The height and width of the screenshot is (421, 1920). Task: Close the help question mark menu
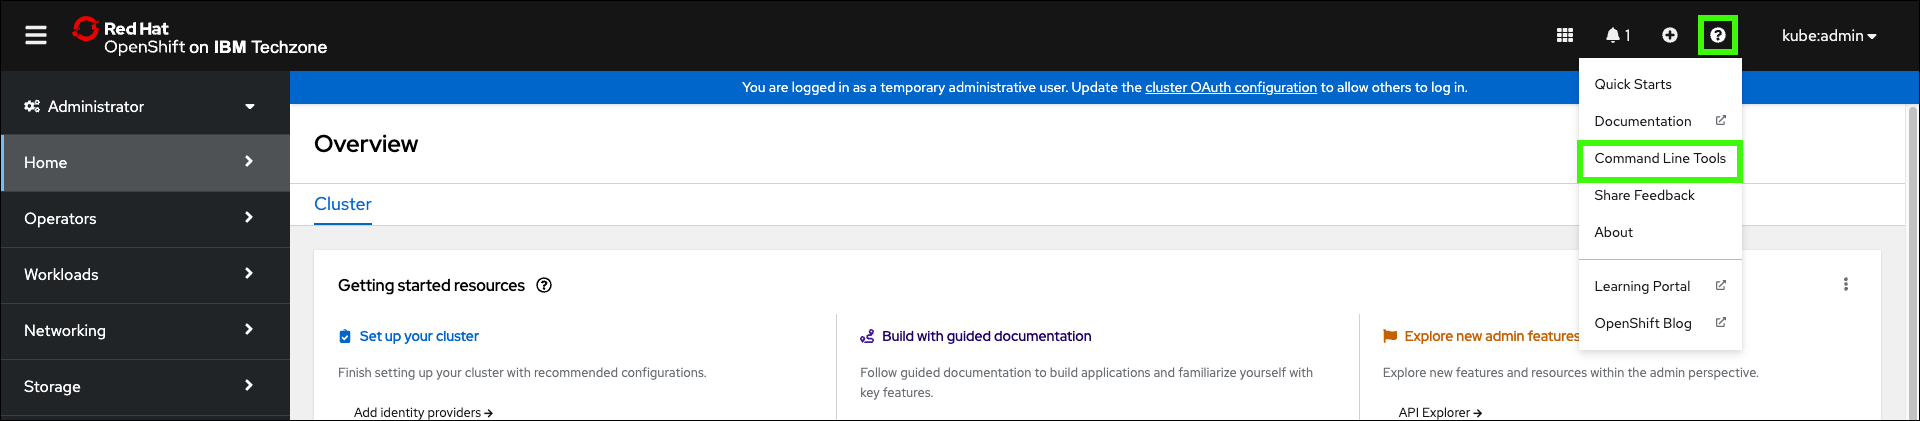tap(1717, 35)
